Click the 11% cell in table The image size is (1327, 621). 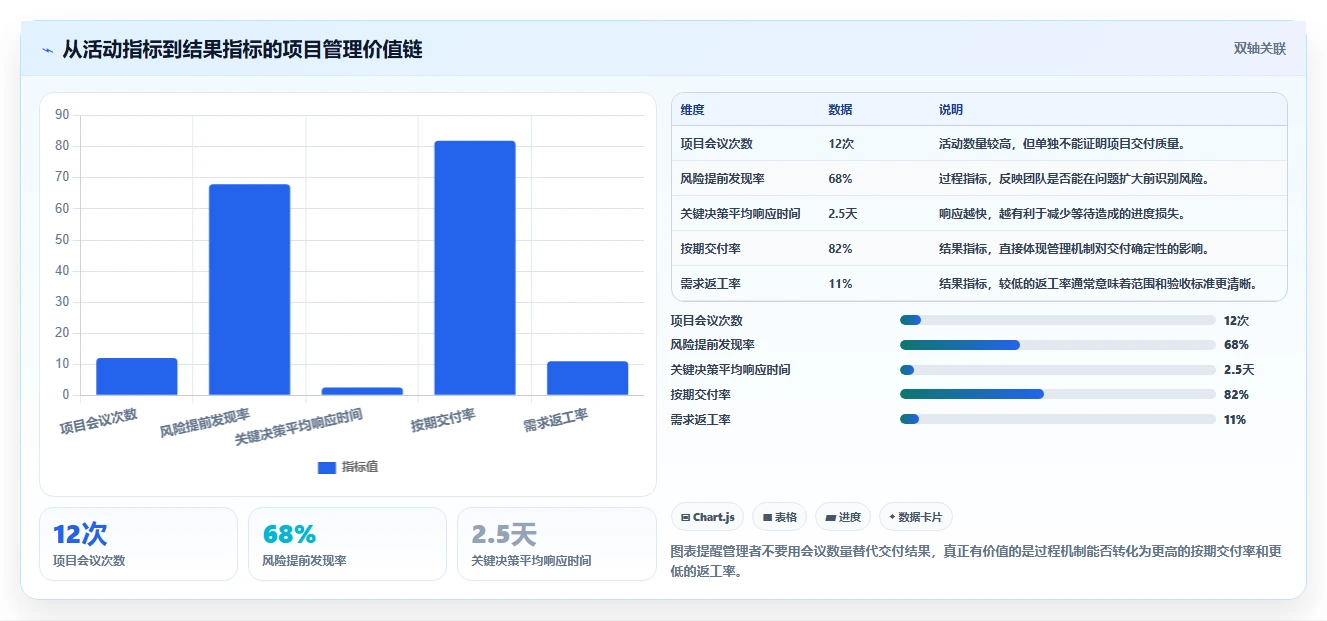[x=840, y=284]
